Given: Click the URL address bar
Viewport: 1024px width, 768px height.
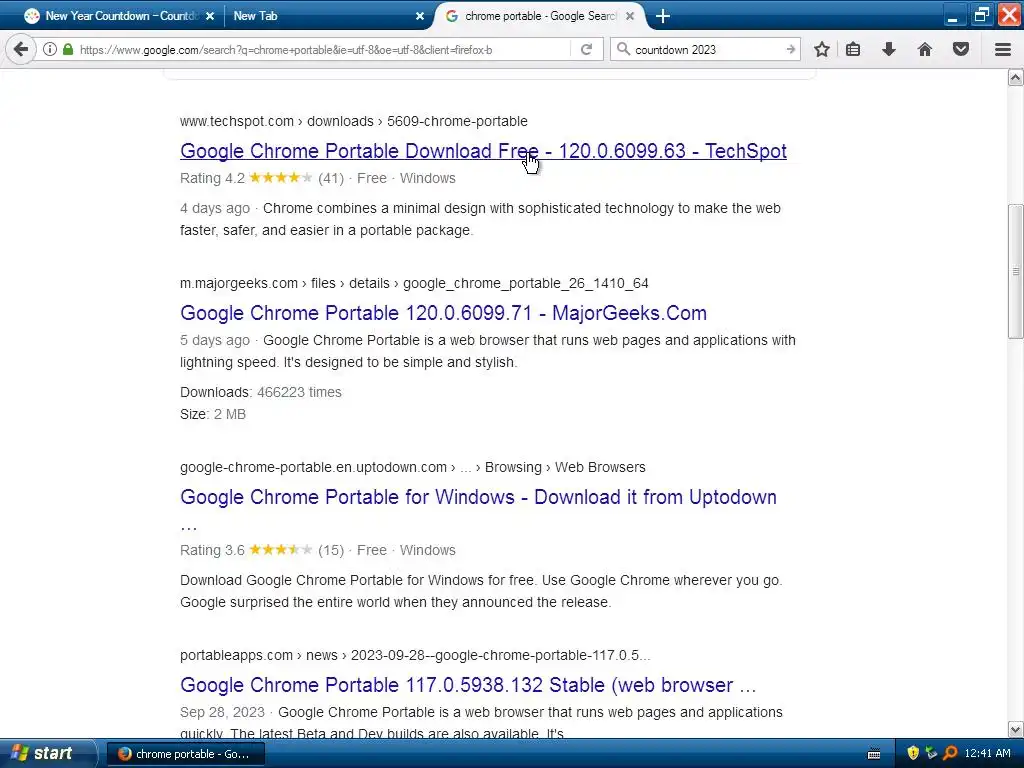Looking at the screenshot, I should [320, 50].
